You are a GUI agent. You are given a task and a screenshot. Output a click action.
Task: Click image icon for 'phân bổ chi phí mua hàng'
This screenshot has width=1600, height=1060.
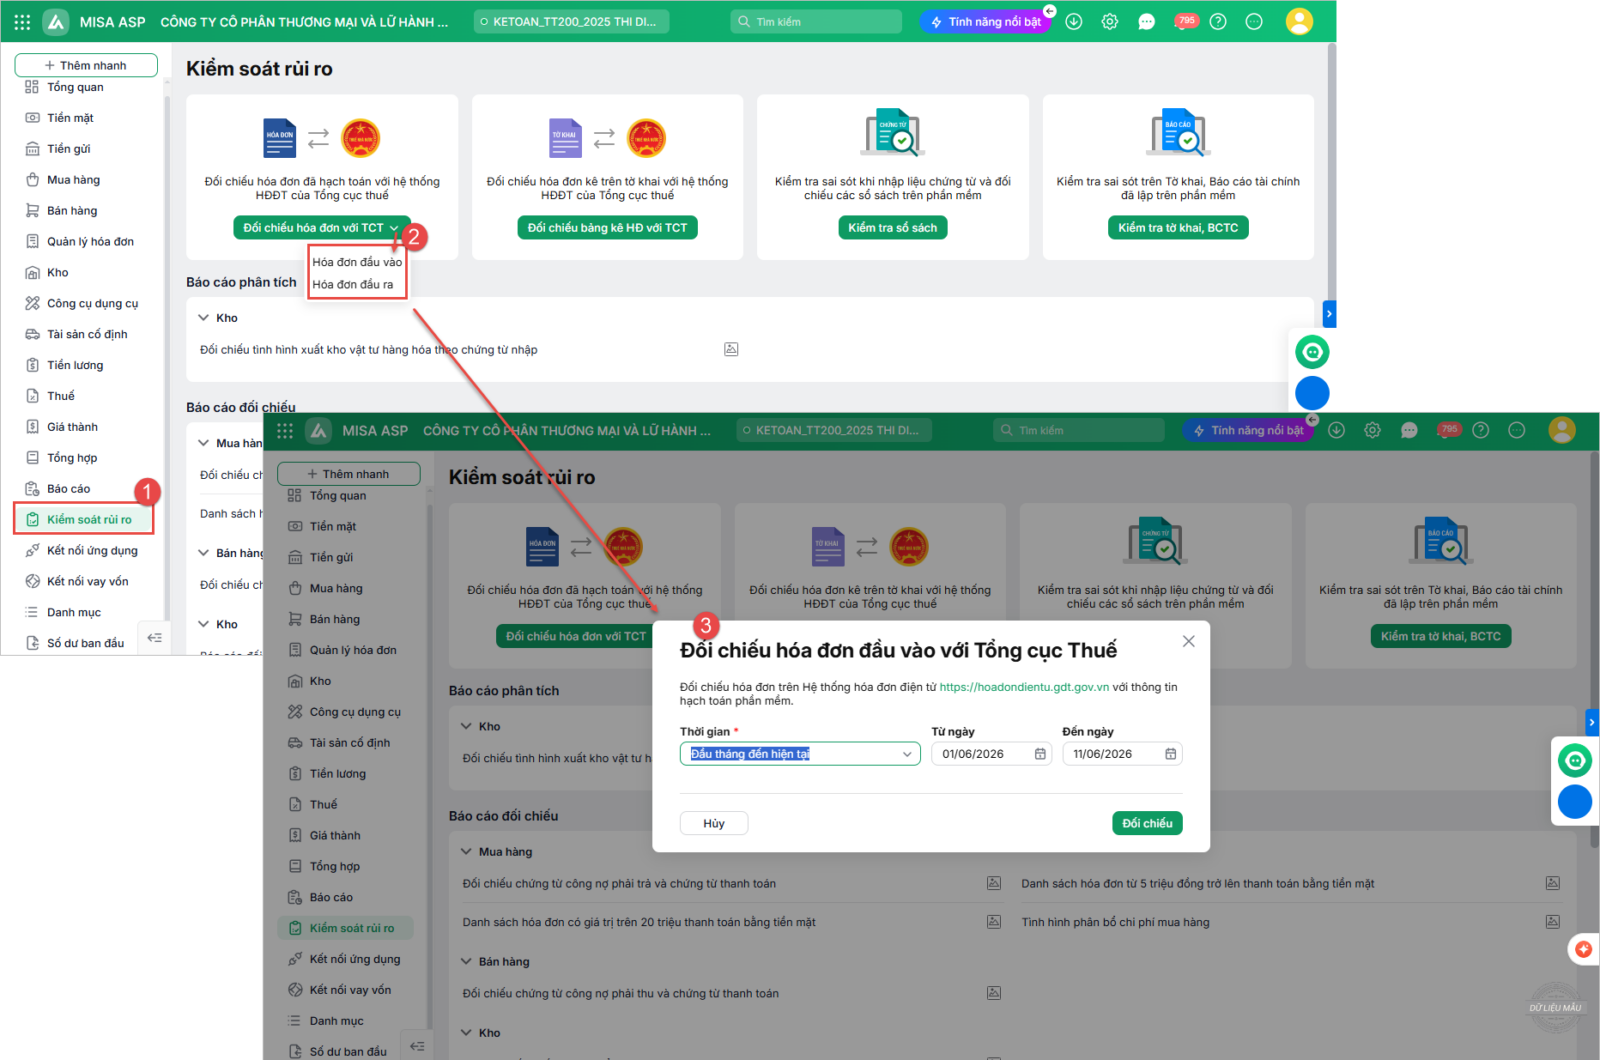point(1552,922)
